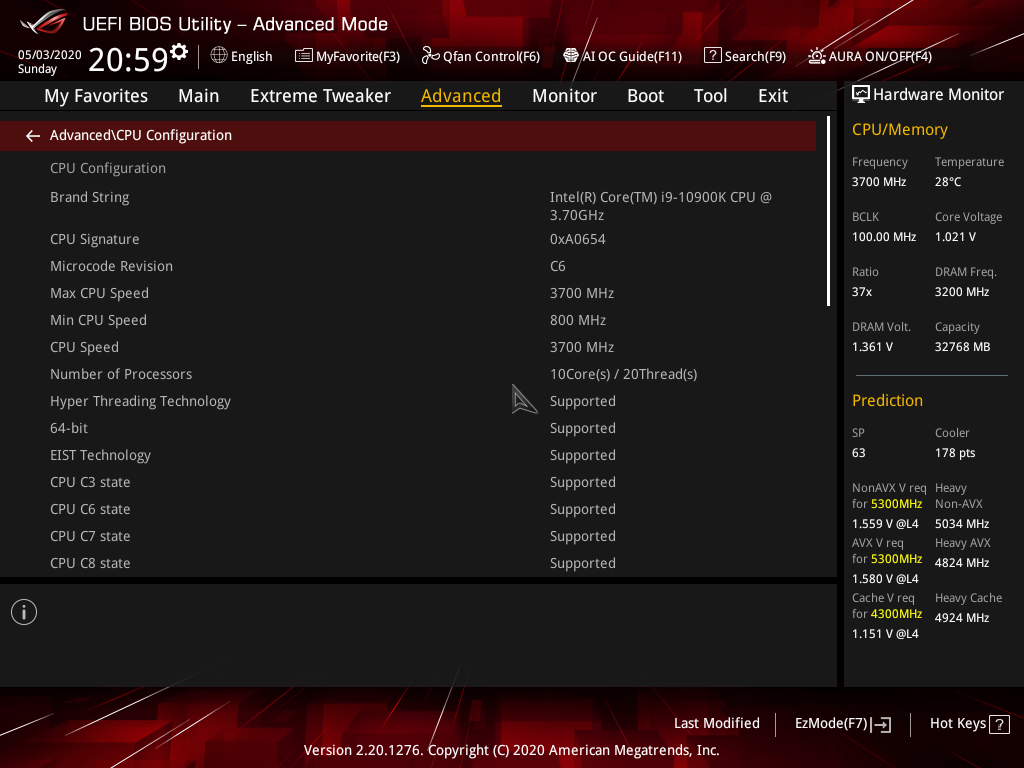The width and height of the screenshot is (1024, 768).
Task: Select Hyper Threading Technology row
Action: pos(408,401)
